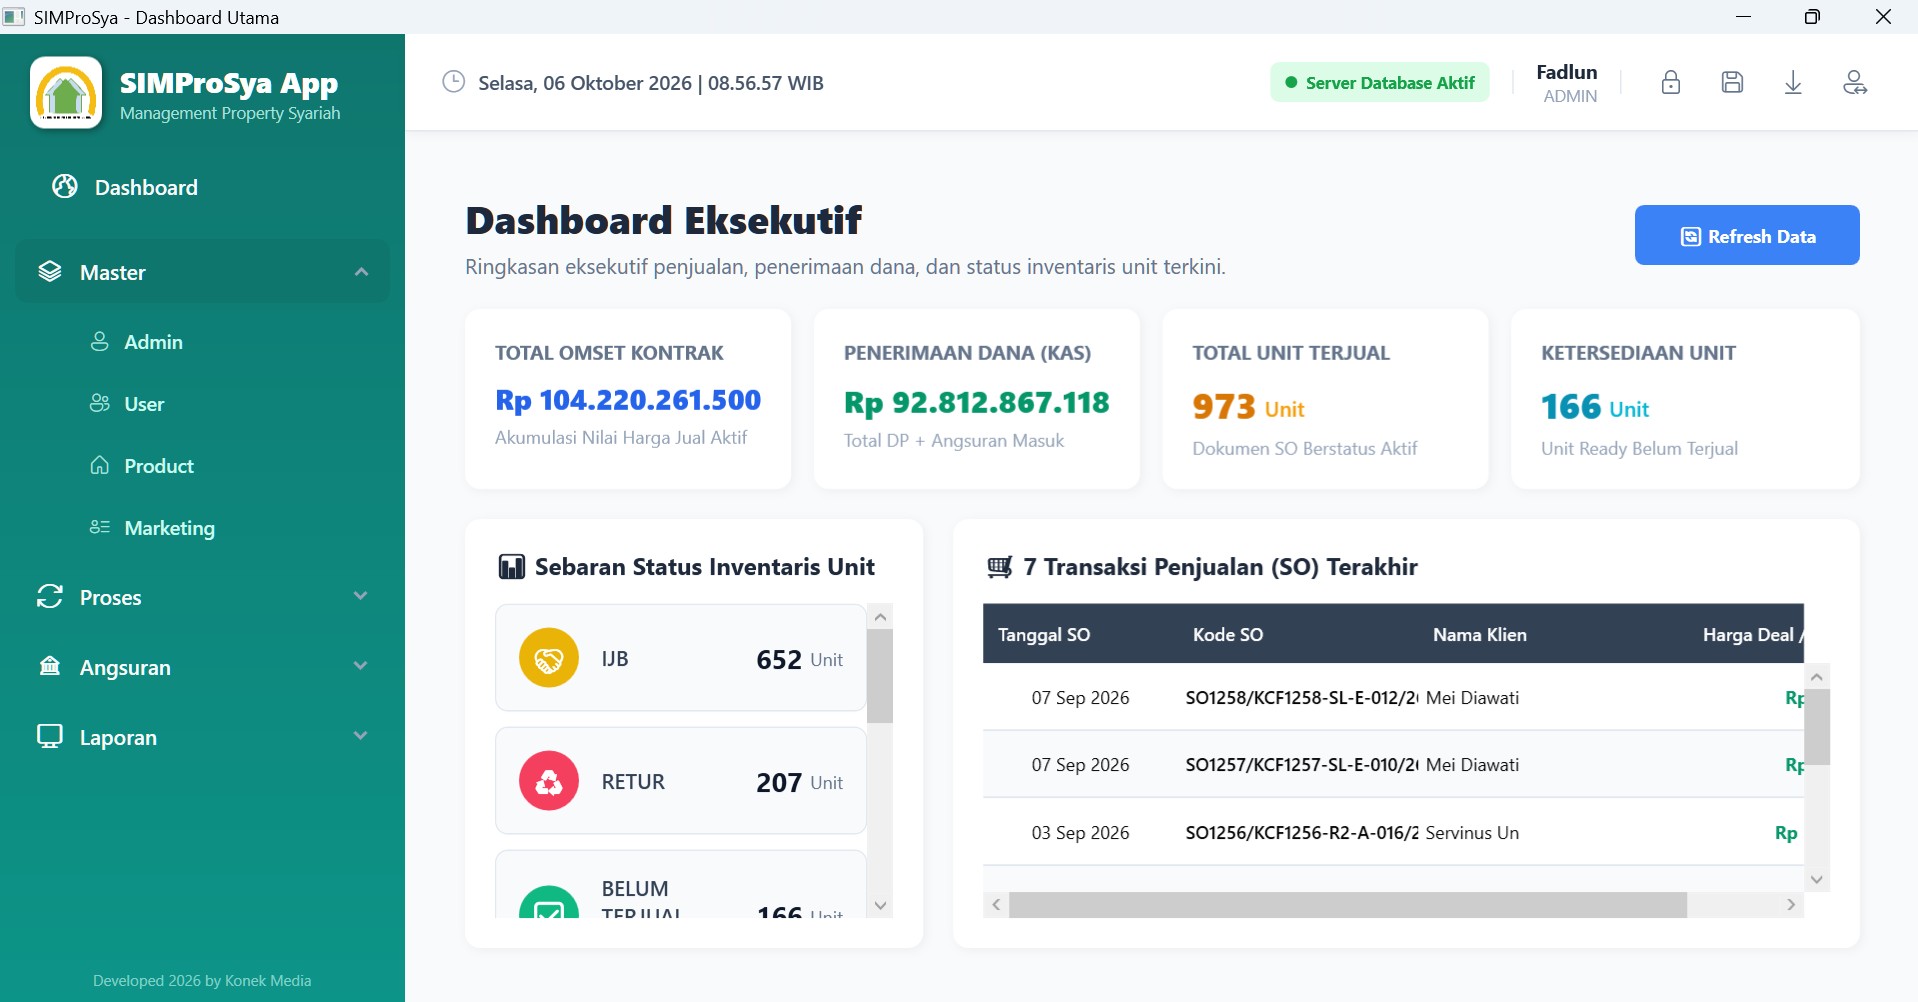Click the 973 Unit total terjual value

point(1248,407)
